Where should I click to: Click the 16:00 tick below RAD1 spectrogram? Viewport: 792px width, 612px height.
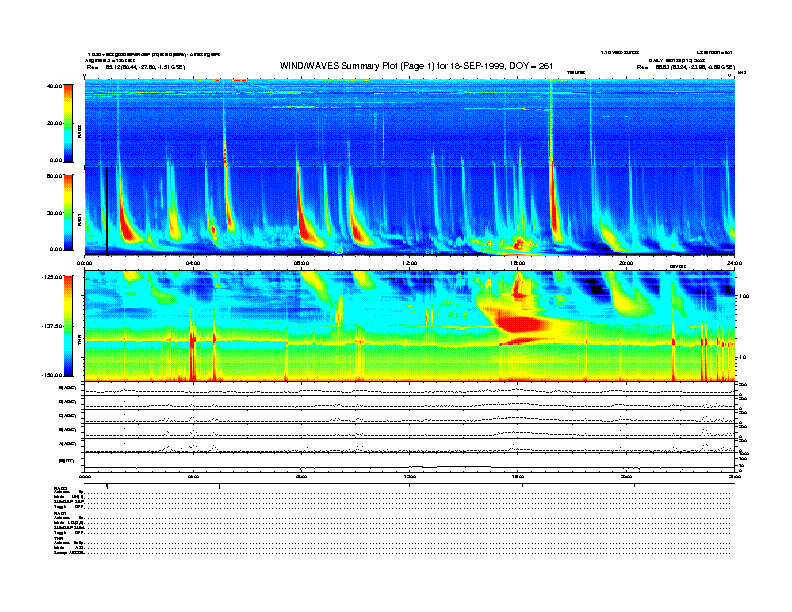point(518,263)
